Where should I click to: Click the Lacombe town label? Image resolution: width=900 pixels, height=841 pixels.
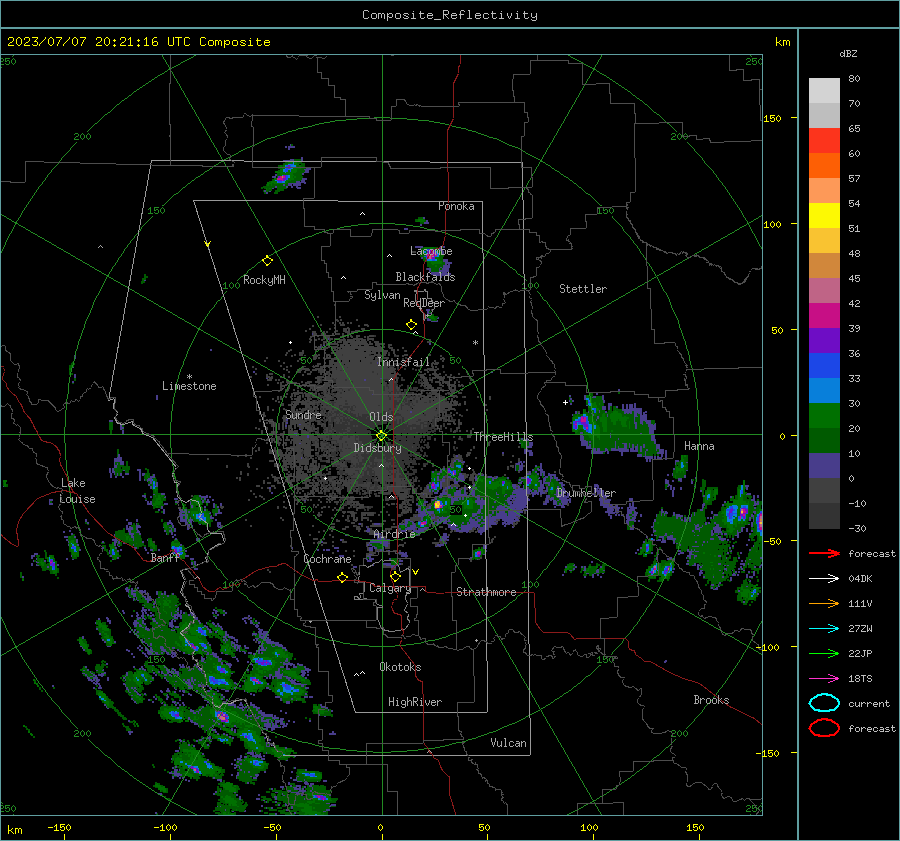click(x=431, y=251)
